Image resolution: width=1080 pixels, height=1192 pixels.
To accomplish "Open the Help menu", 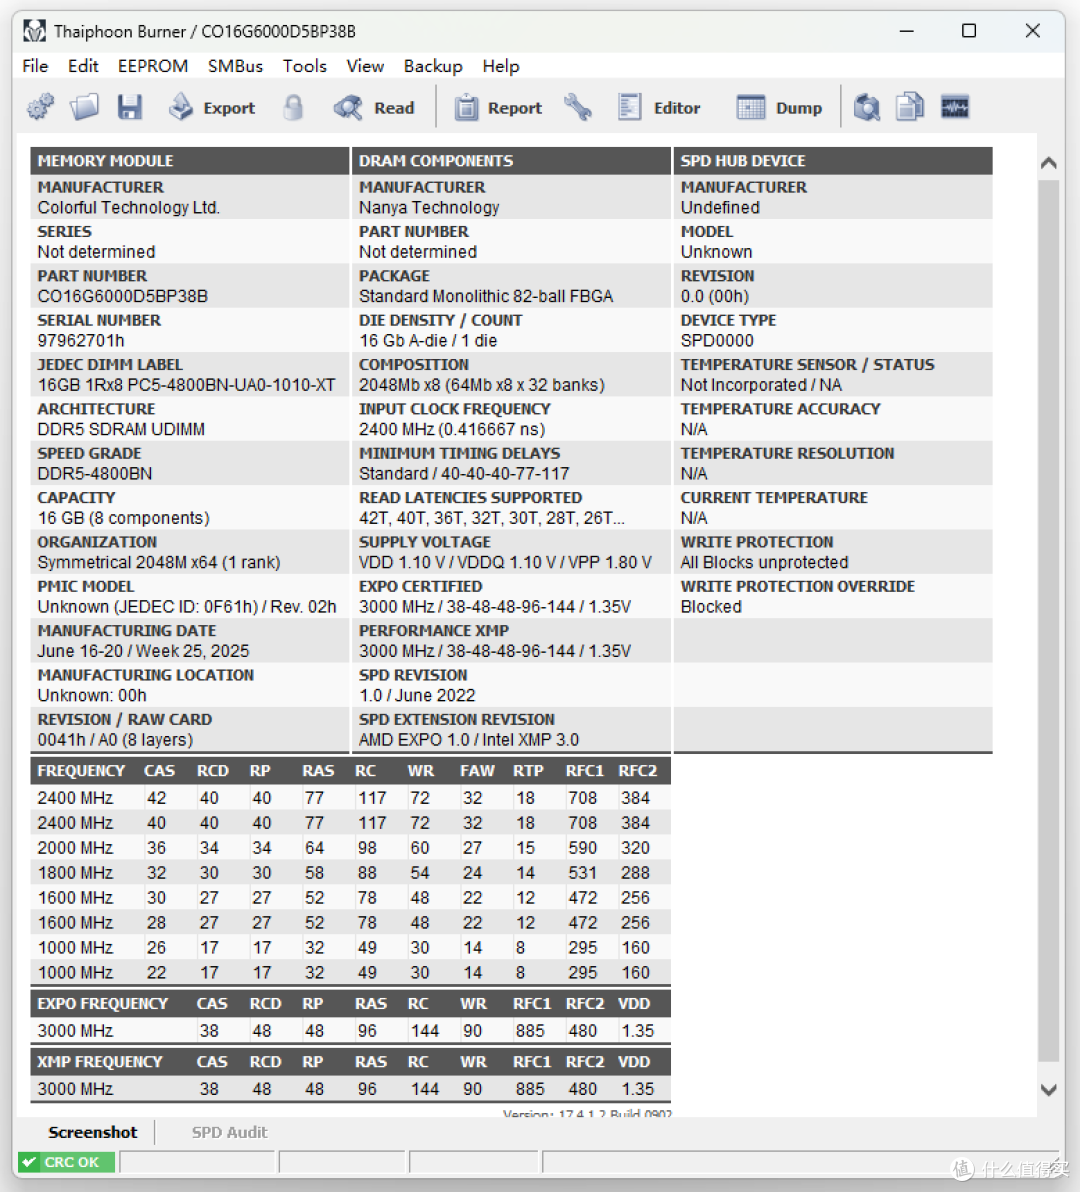I will pyautogui.click(x=501, y=66).
